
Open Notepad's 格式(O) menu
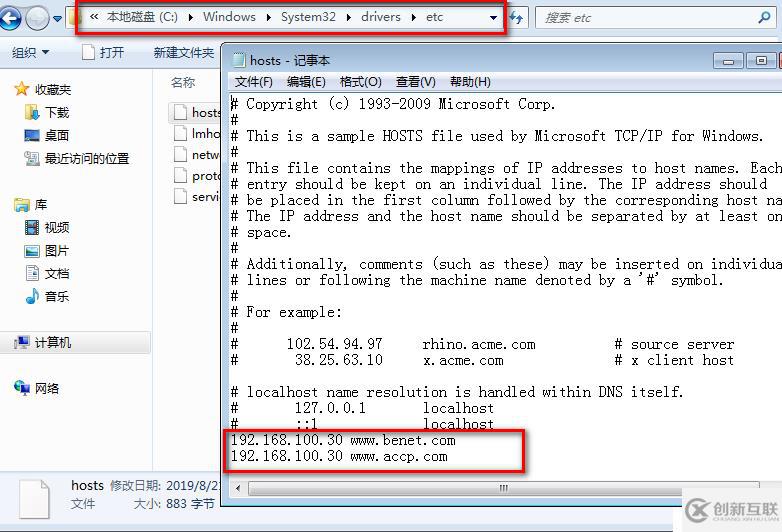pyautogui.click(x=361, y=82)
